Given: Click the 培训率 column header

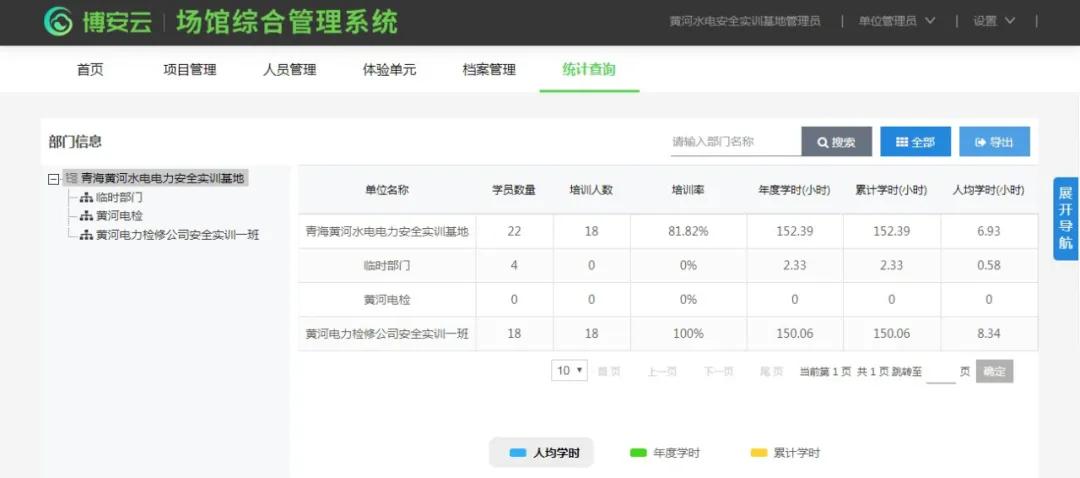Looking at the screenshot, I should point(688,190).
